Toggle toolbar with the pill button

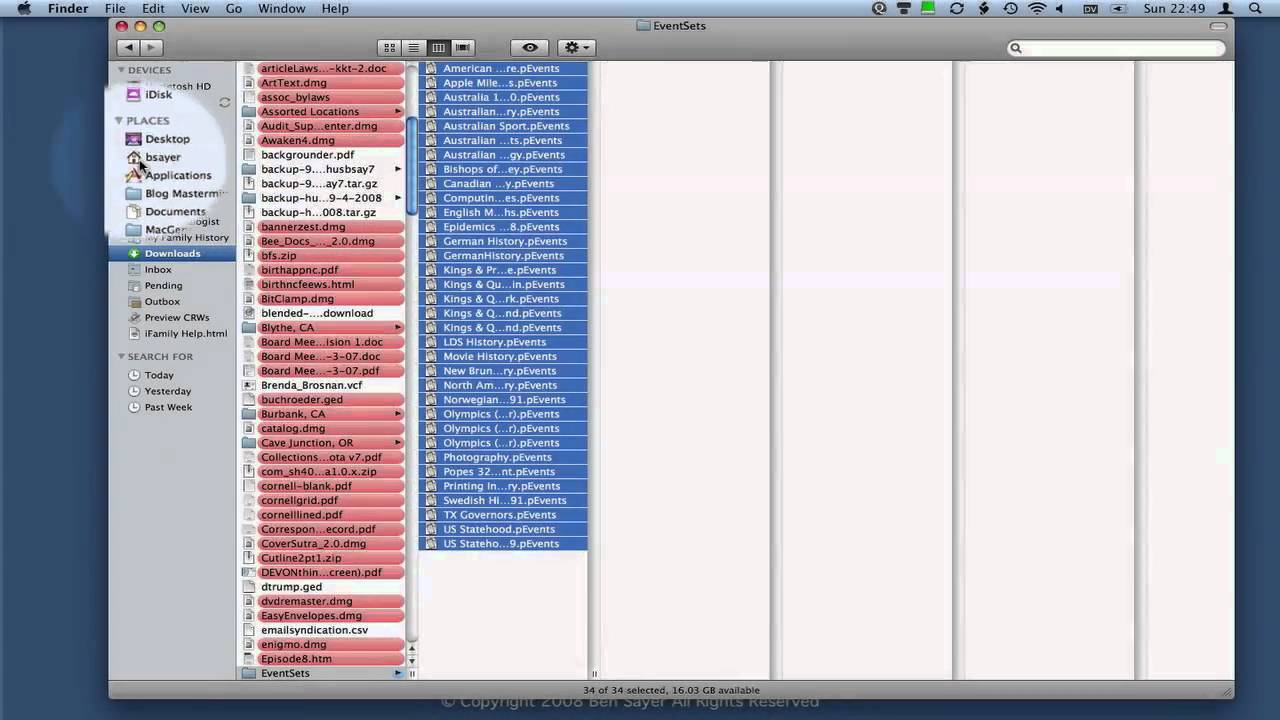[x=1218, y=26]
